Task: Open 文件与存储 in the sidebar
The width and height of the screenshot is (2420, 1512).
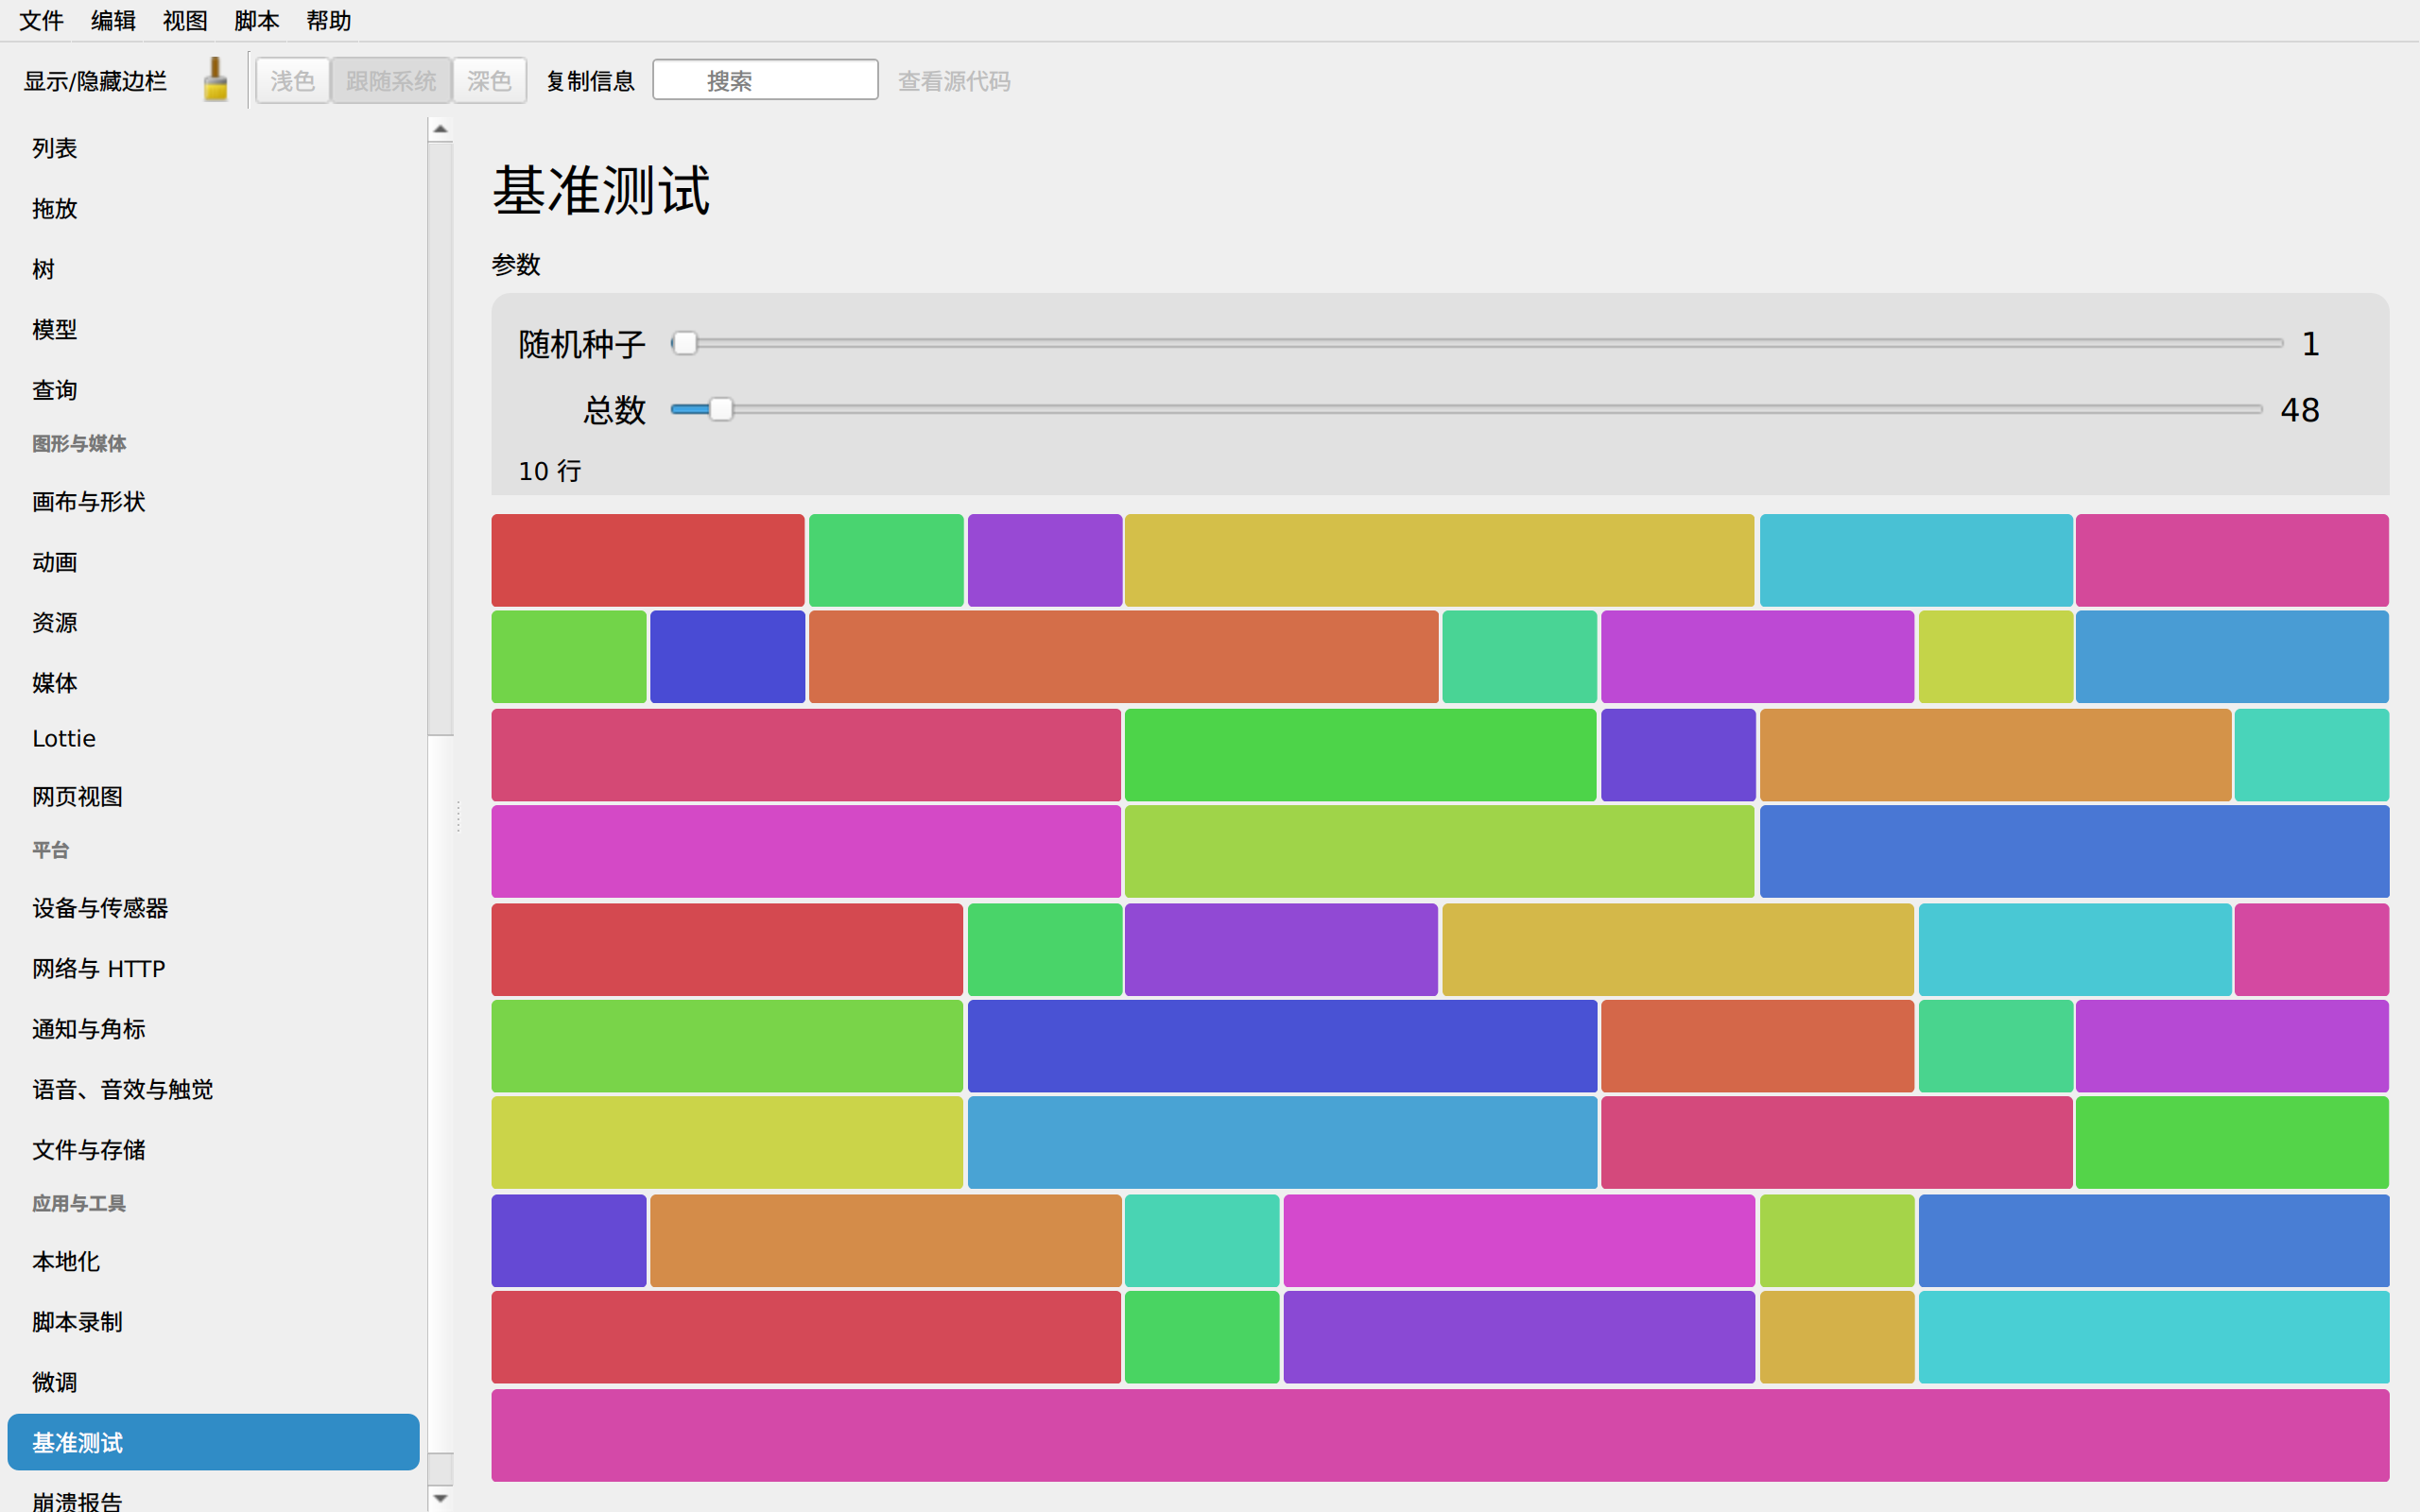Action: pyautogui.click(x=213, y=1150)
